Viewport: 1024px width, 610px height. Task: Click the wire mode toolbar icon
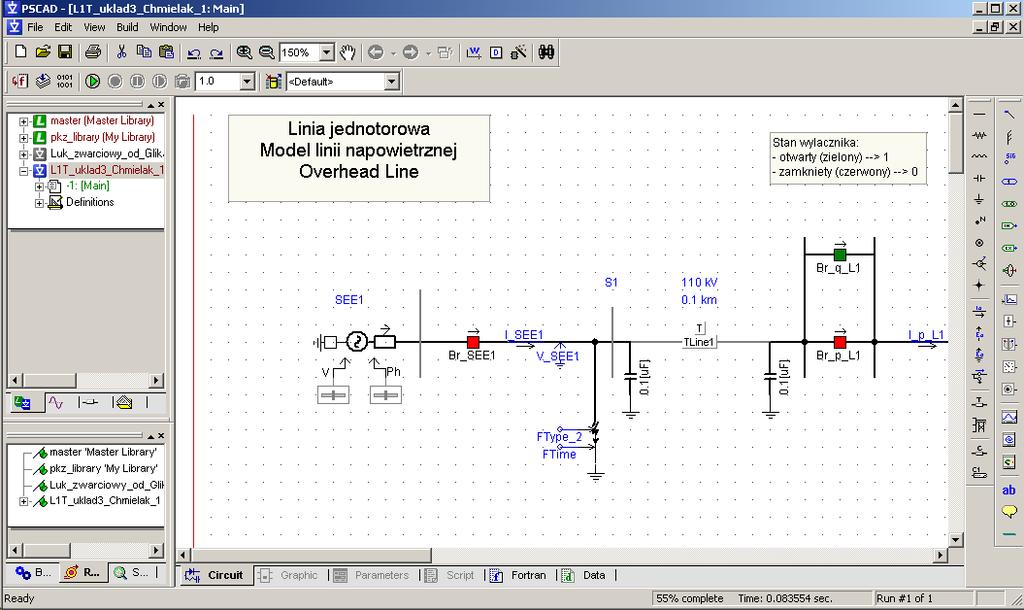[x=474, y=52]
